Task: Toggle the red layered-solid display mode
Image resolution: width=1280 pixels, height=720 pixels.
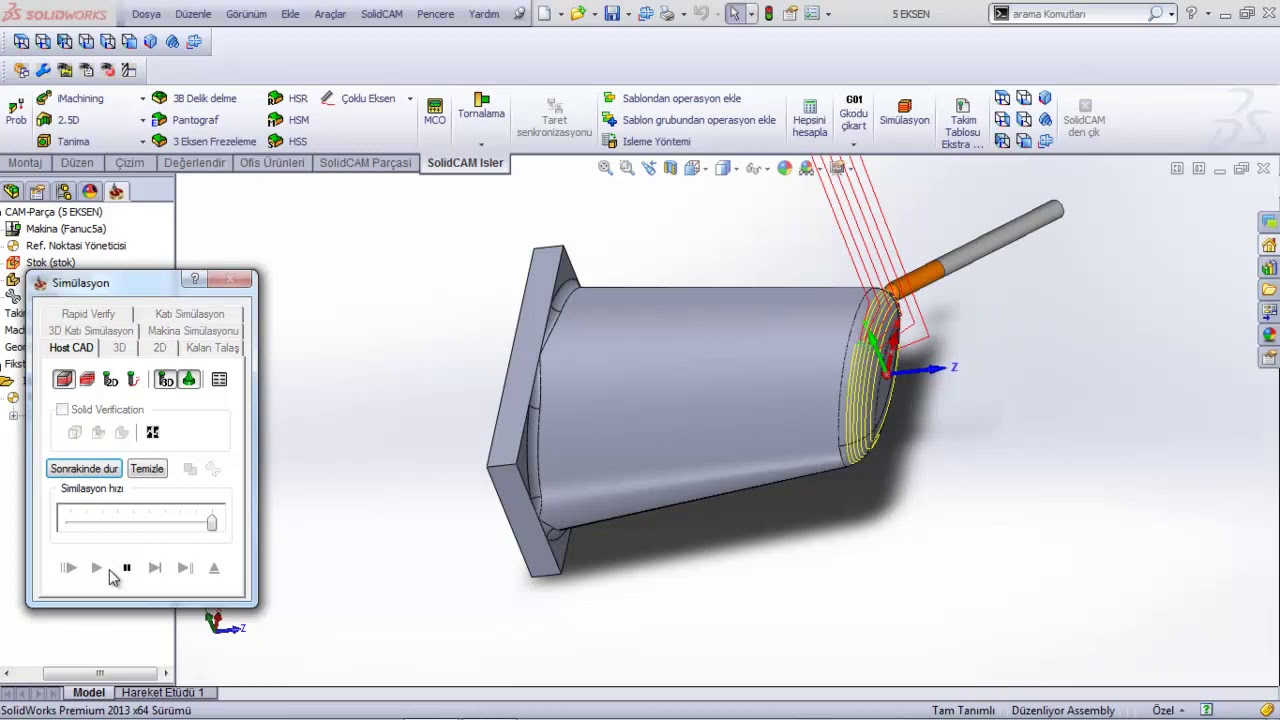Action: pos(87,379)
